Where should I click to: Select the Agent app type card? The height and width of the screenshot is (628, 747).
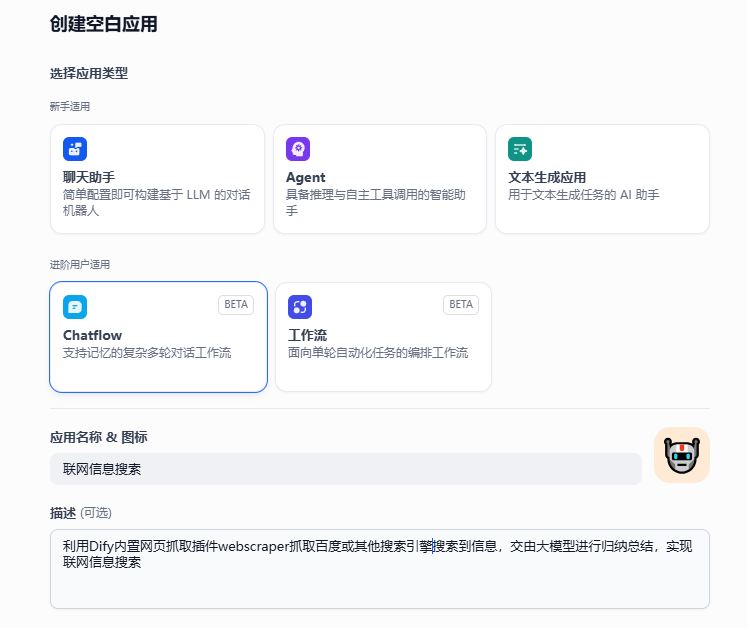click(380, 179)
